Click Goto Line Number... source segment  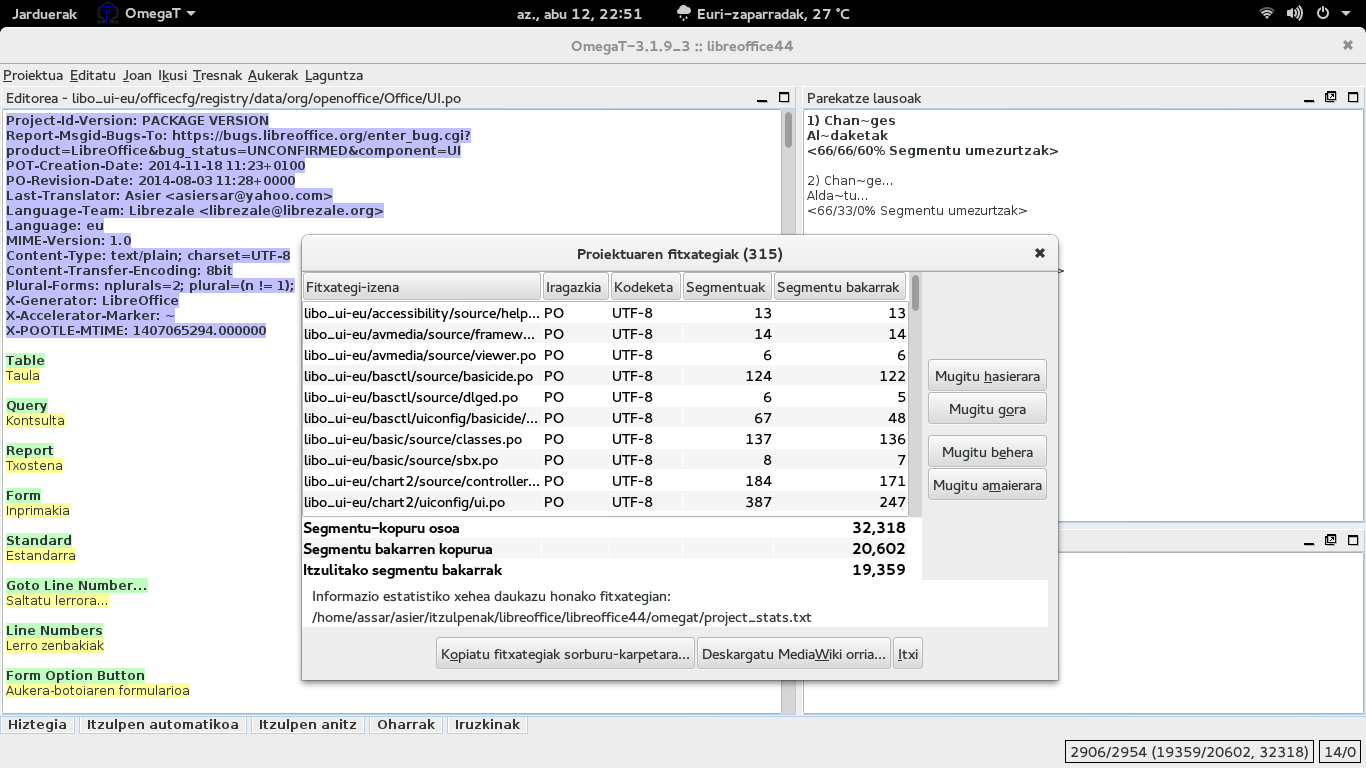[x=76, y=585]
